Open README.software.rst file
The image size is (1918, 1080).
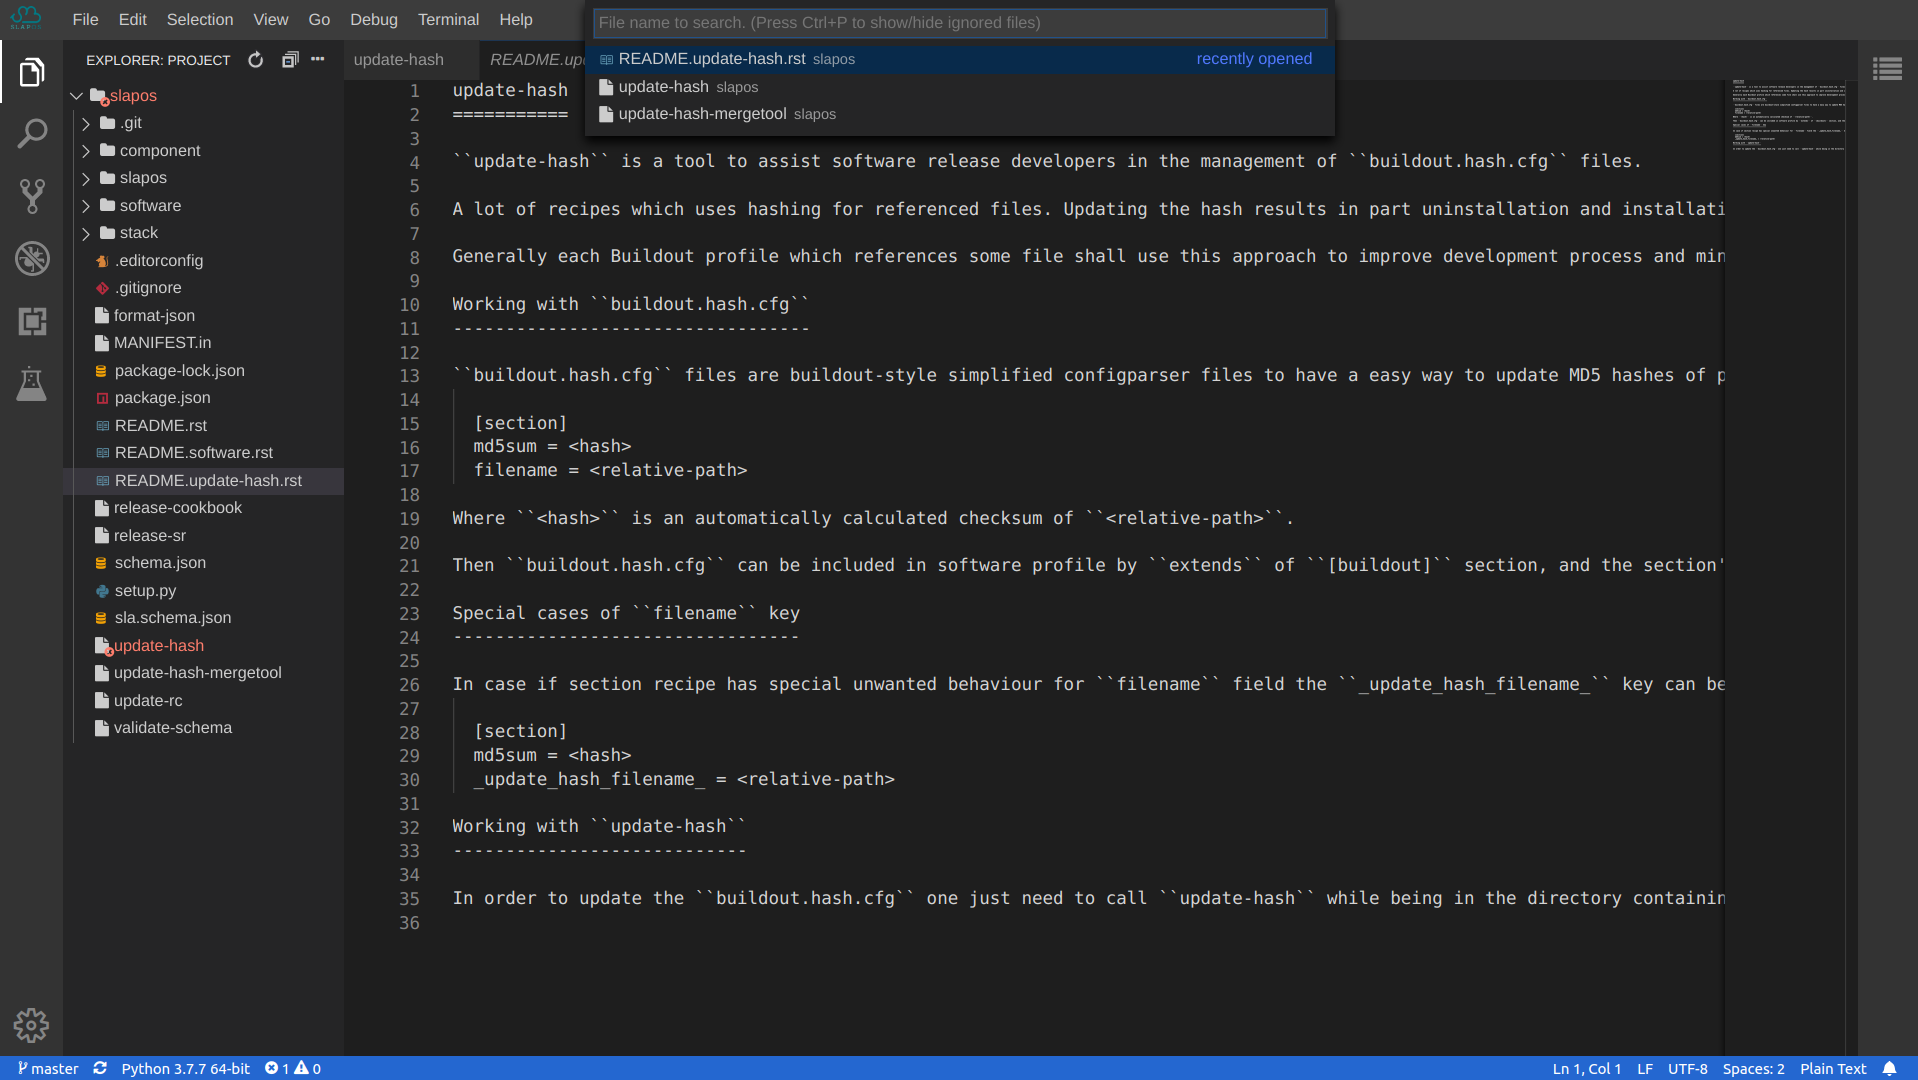204,453
